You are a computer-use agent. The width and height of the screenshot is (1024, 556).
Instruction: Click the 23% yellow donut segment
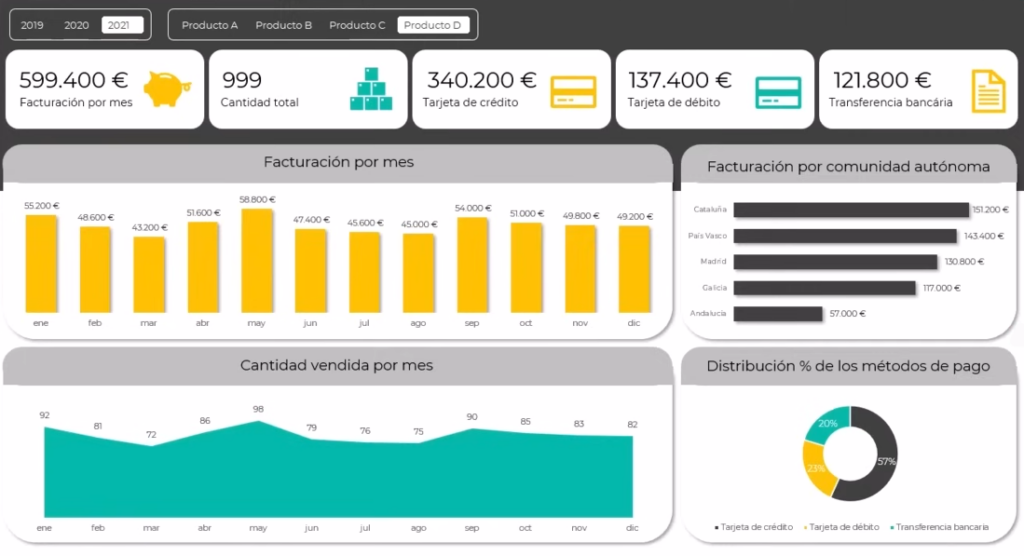pyautogui.click(x=818, y=470)
